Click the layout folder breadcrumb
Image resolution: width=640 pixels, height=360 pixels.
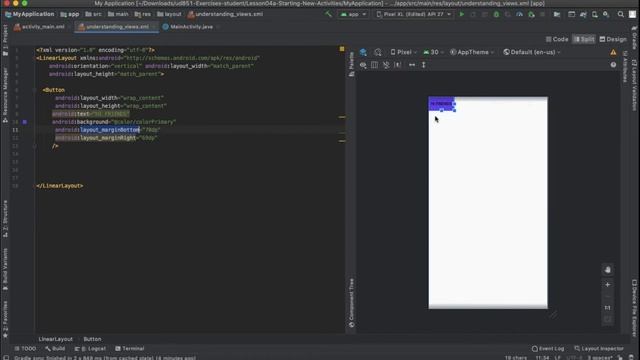pyautogui.click(x=169, y=14)
